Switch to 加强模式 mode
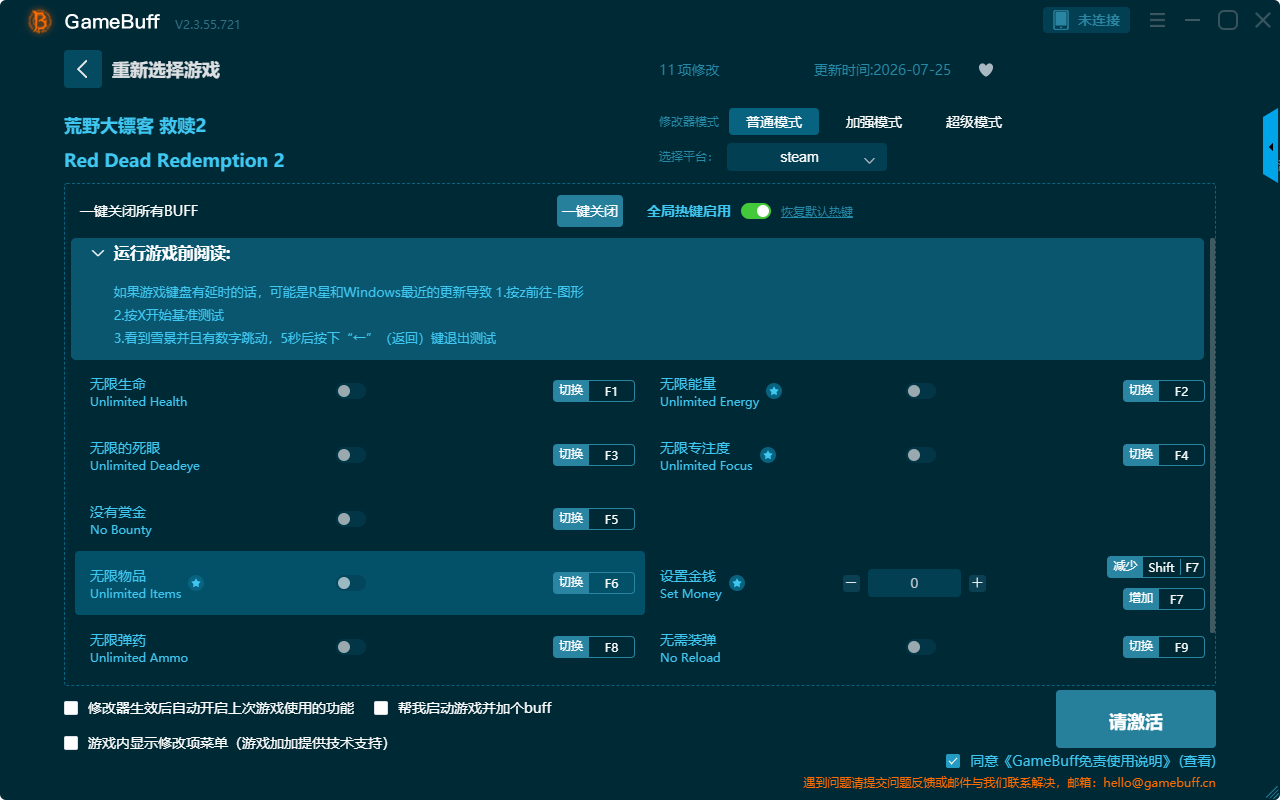Viewport: 1280px width, 800px height. (x=874, y=122)
